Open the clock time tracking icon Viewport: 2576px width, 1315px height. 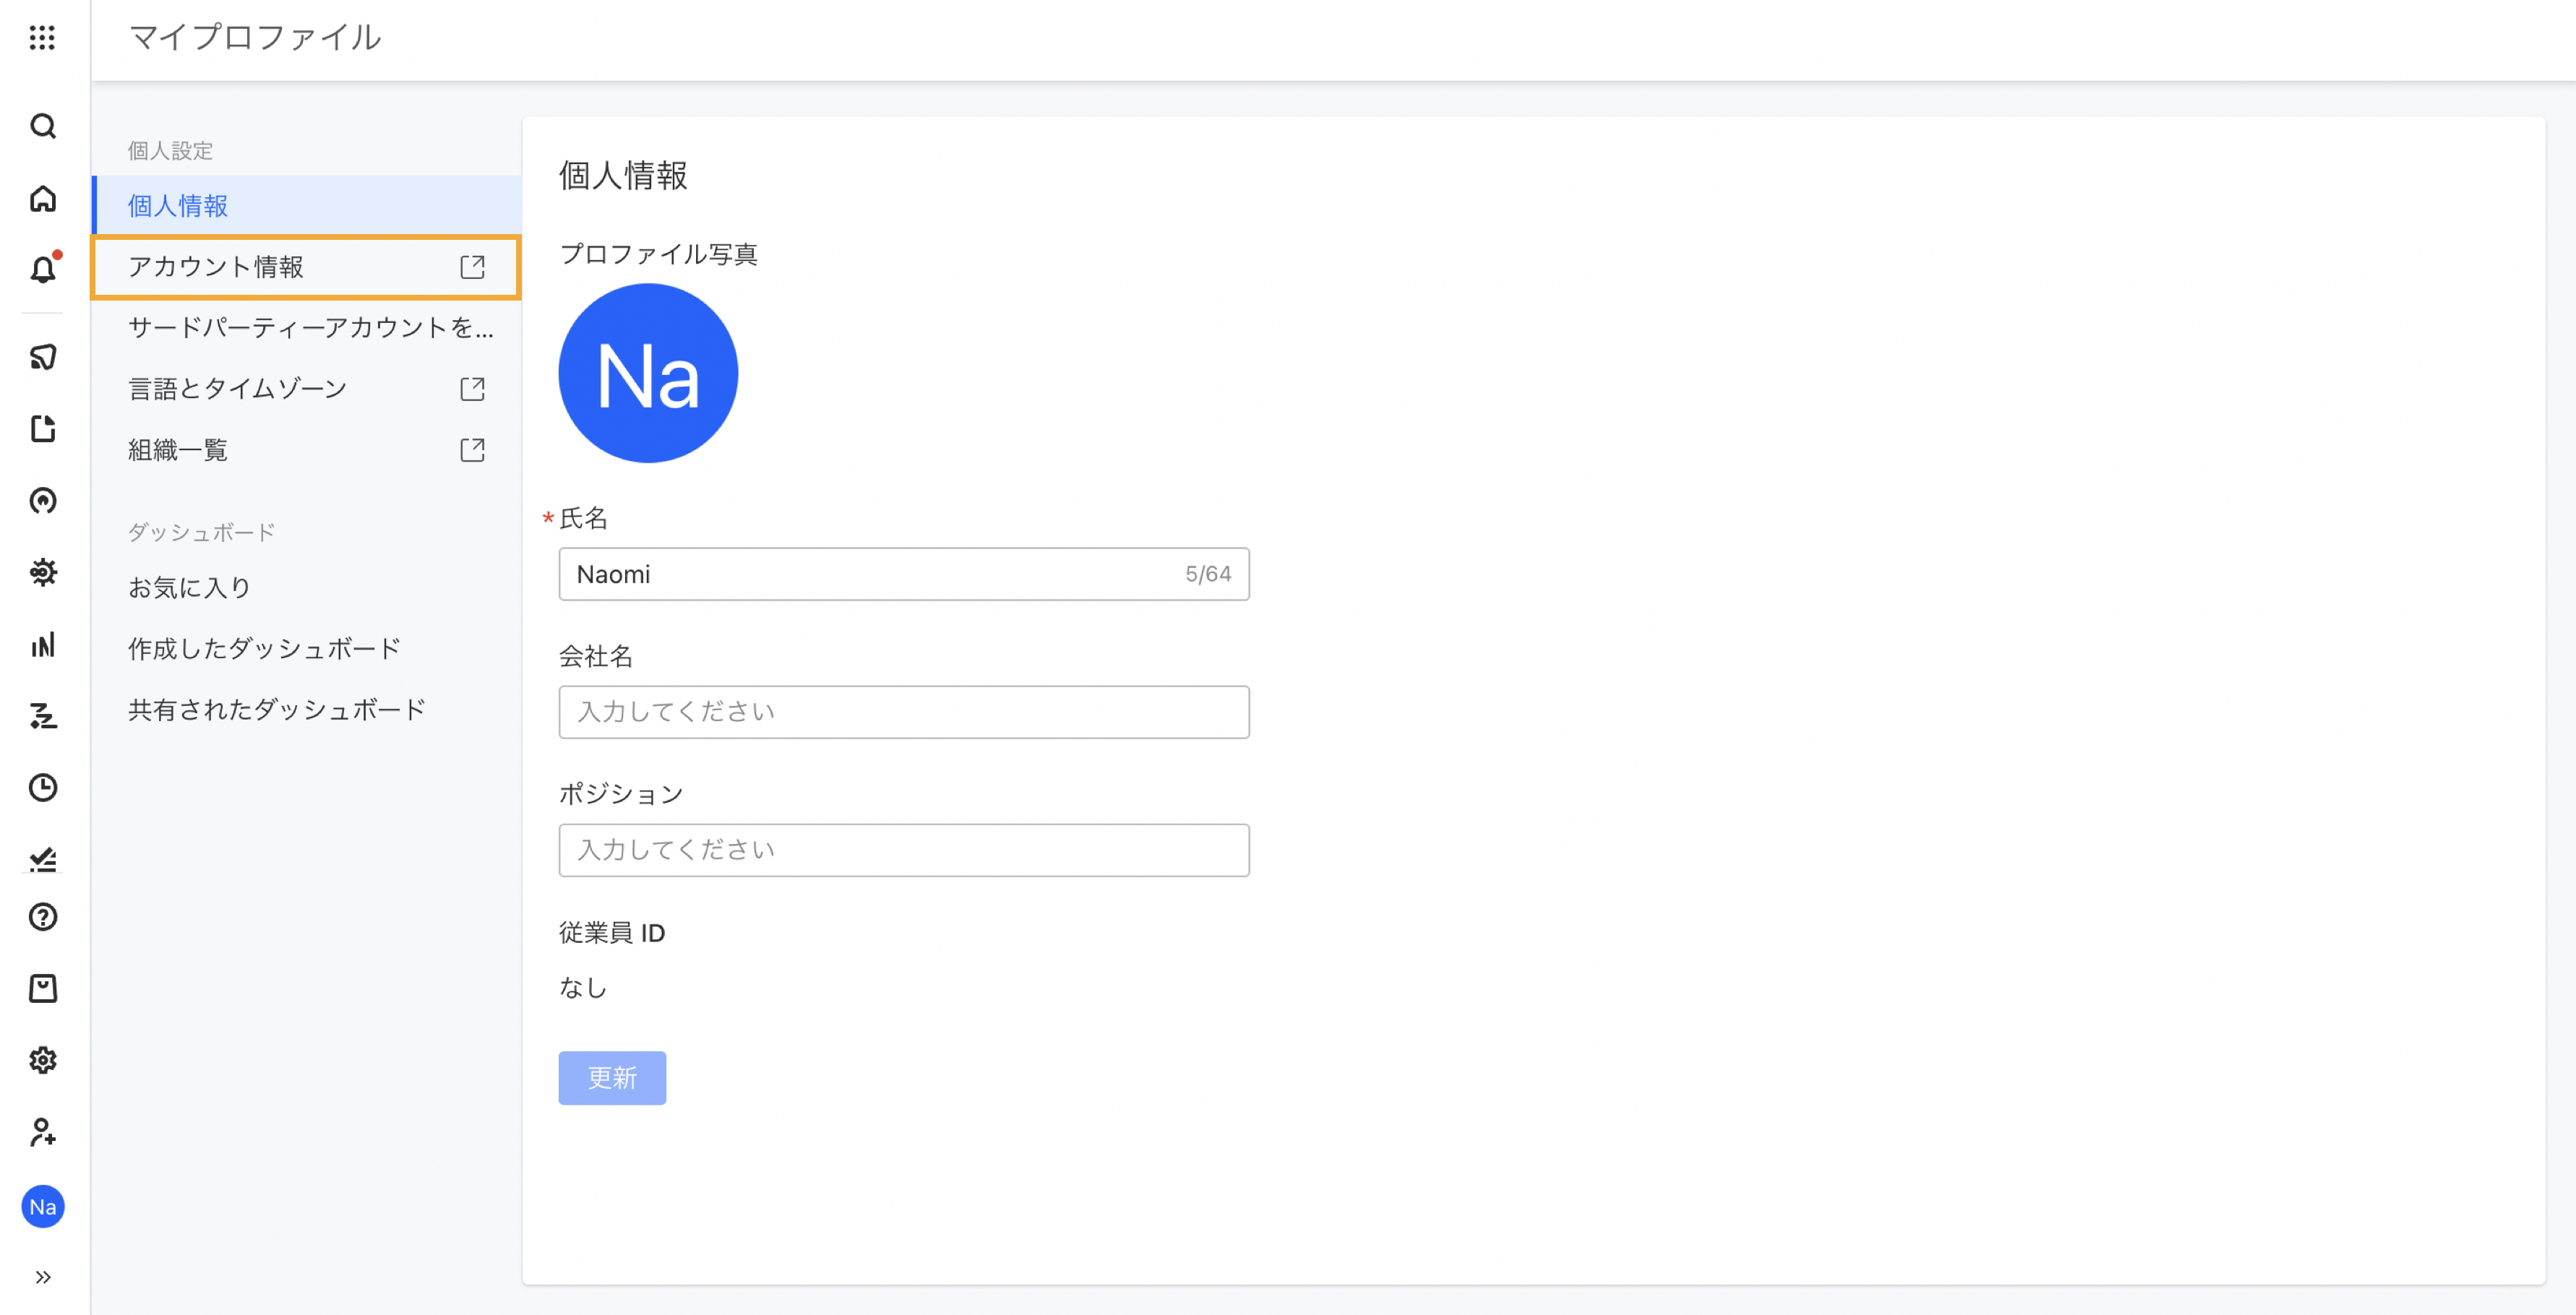[x=42, y=788]
